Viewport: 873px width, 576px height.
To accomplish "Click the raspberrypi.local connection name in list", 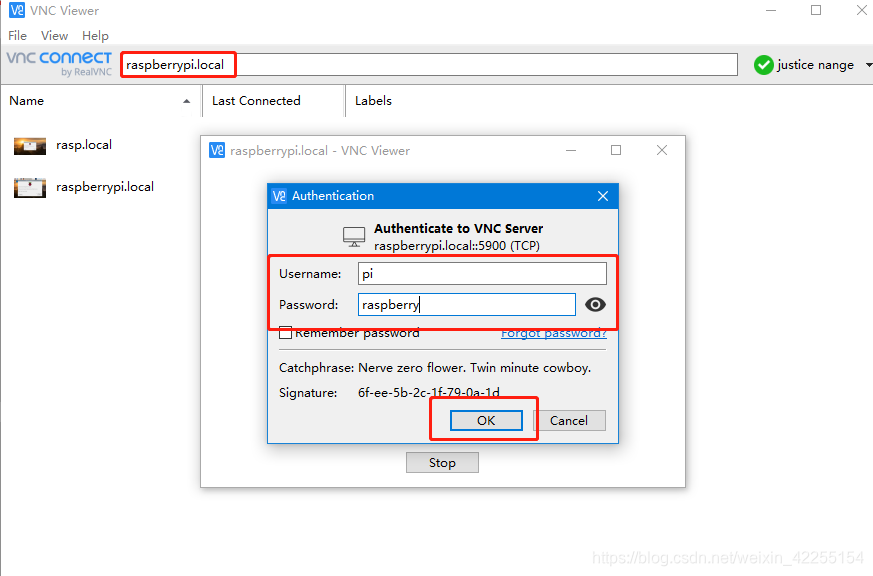I will click(x=105, y=187).
